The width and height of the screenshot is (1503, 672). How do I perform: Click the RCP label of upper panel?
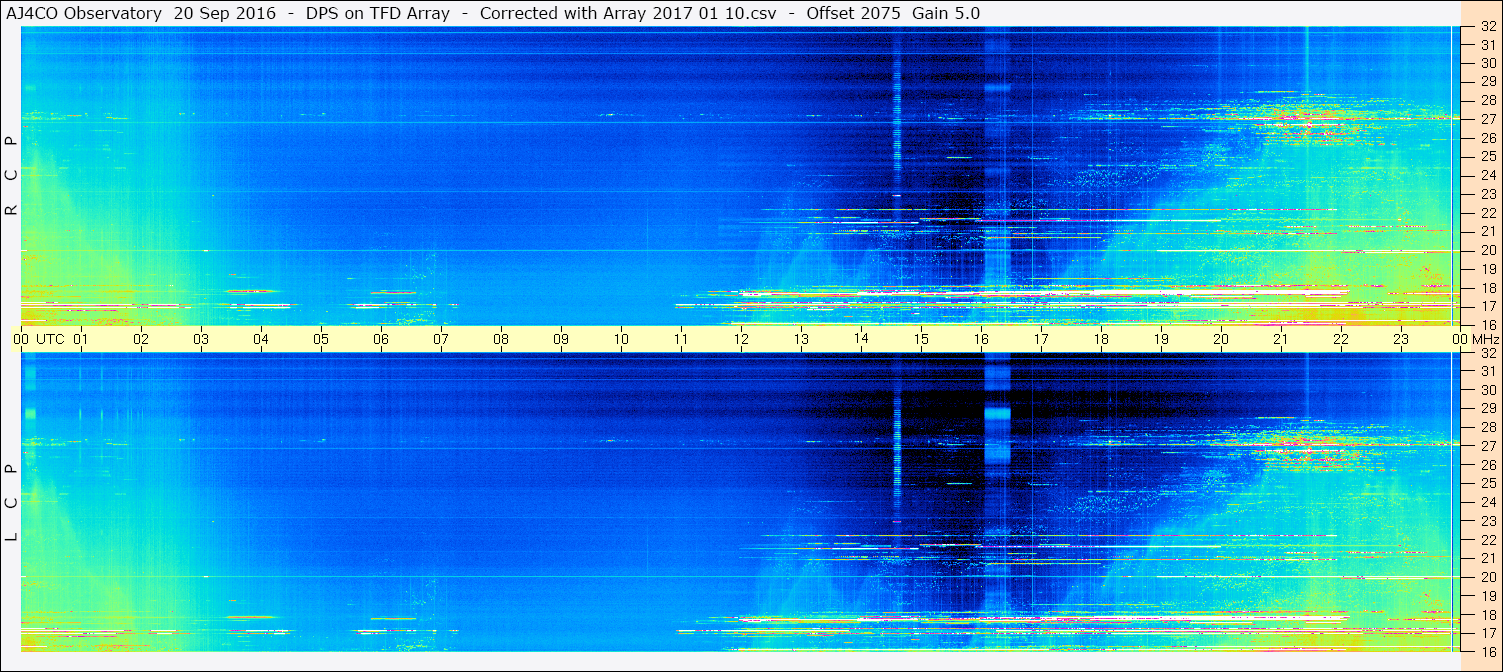point(11,176)
